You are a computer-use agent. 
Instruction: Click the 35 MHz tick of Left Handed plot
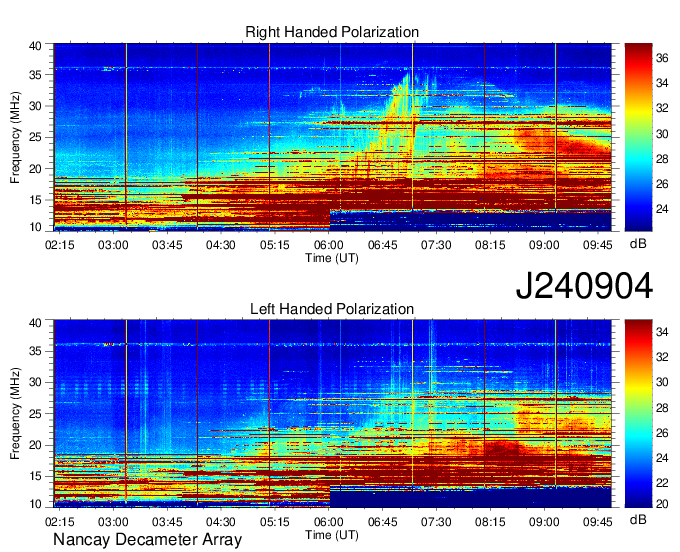[x=35, y=351]
